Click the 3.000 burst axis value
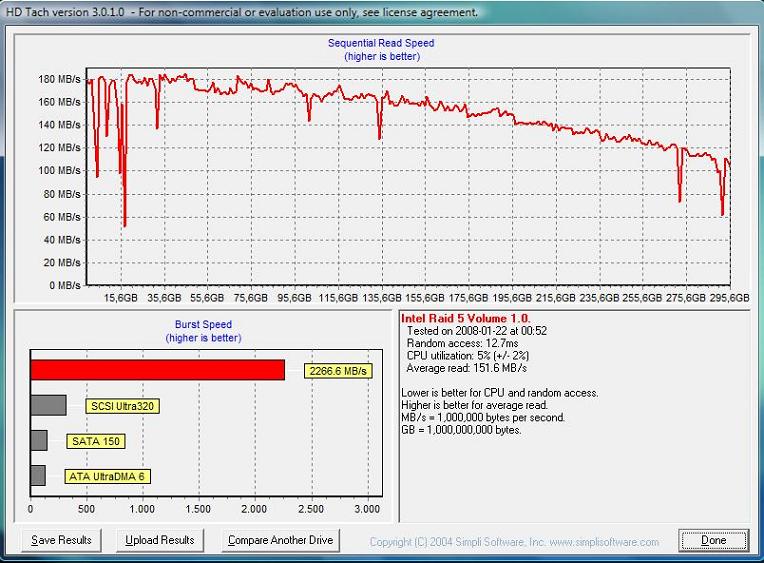764x563 pixels. click(x=367, y=509)
